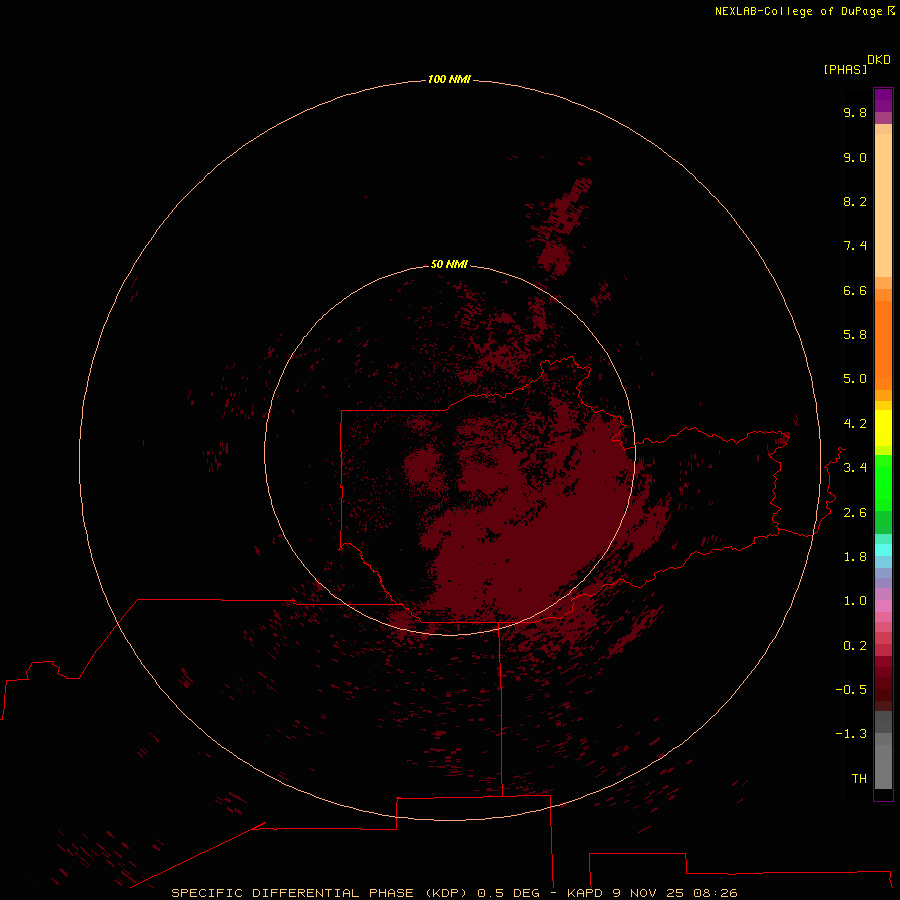Click the 0.2 legend value
The image size is (900, 900).
(855, 646)
